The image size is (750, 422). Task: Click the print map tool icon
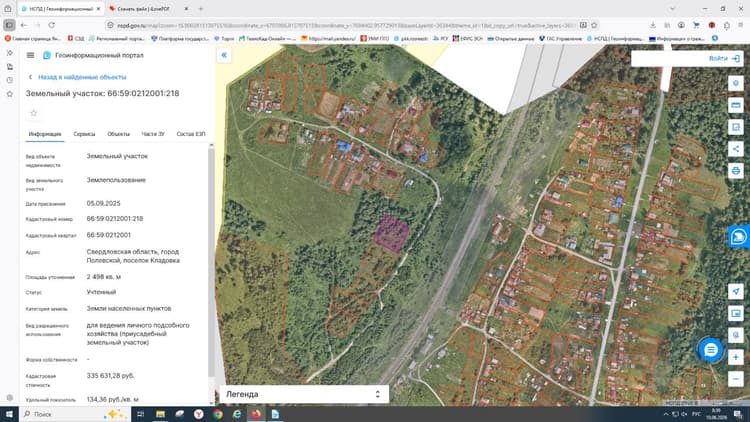(736, 170)
